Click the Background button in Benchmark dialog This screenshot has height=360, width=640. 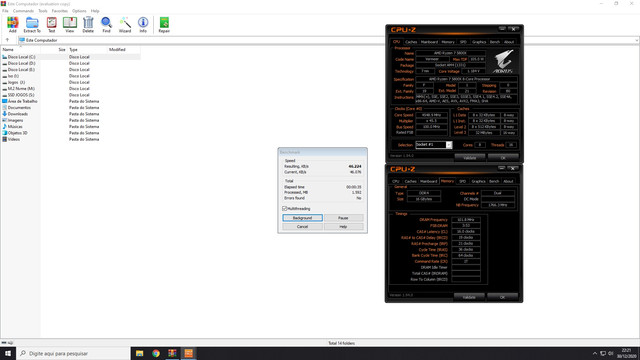pos(302,218)
